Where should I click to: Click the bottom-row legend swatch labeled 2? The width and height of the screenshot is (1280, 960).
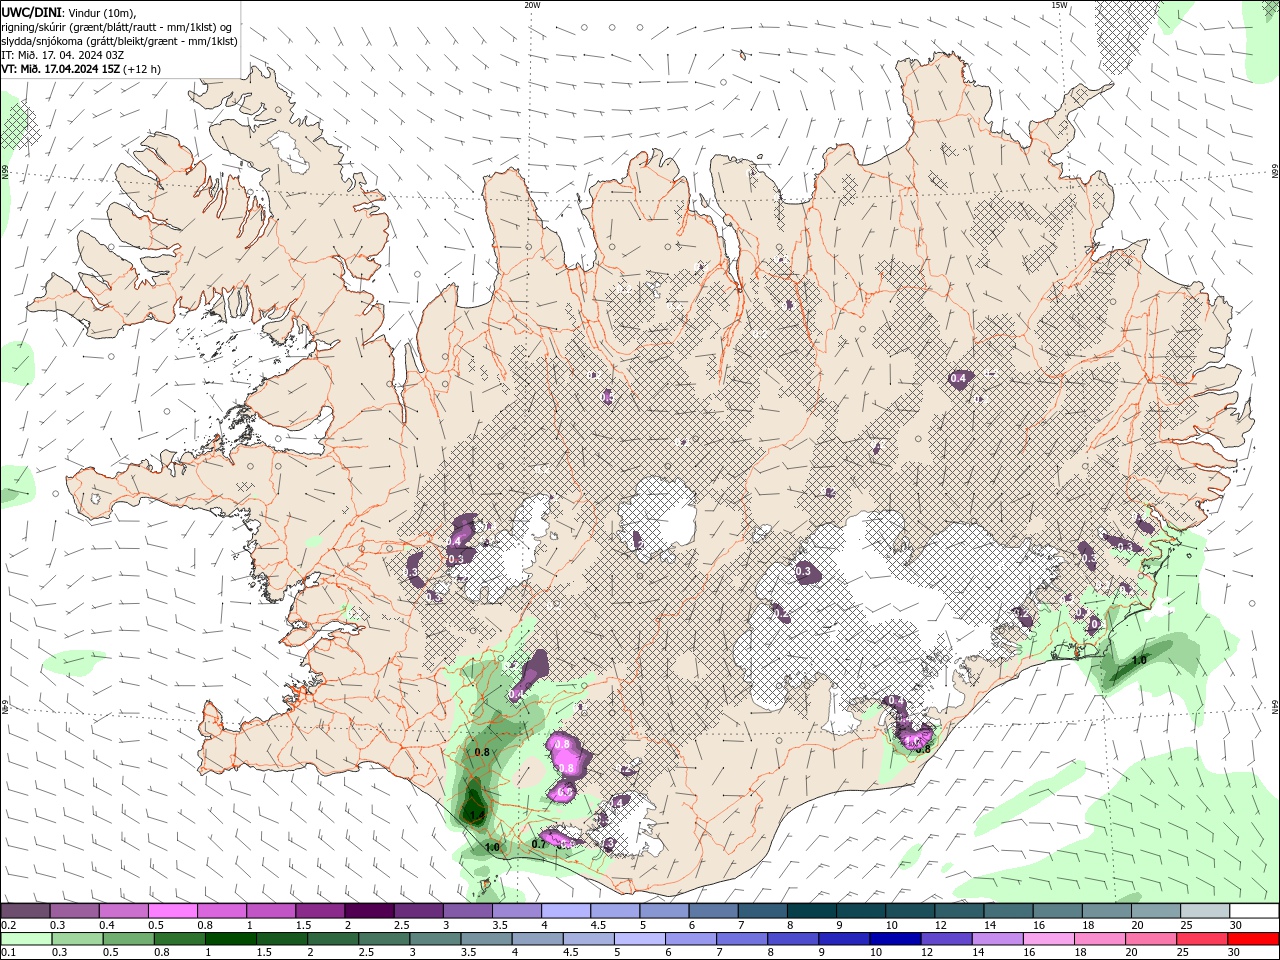pos(333,939)
